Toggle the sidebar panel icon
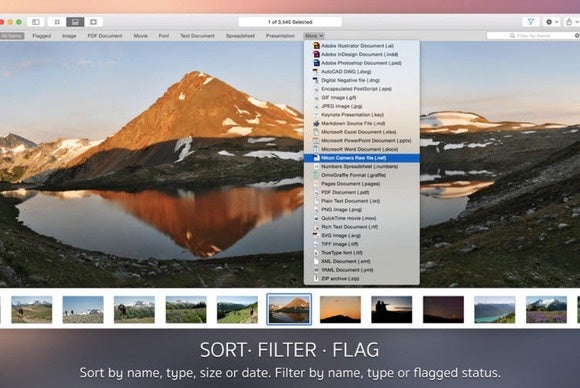 coord(36,22)
